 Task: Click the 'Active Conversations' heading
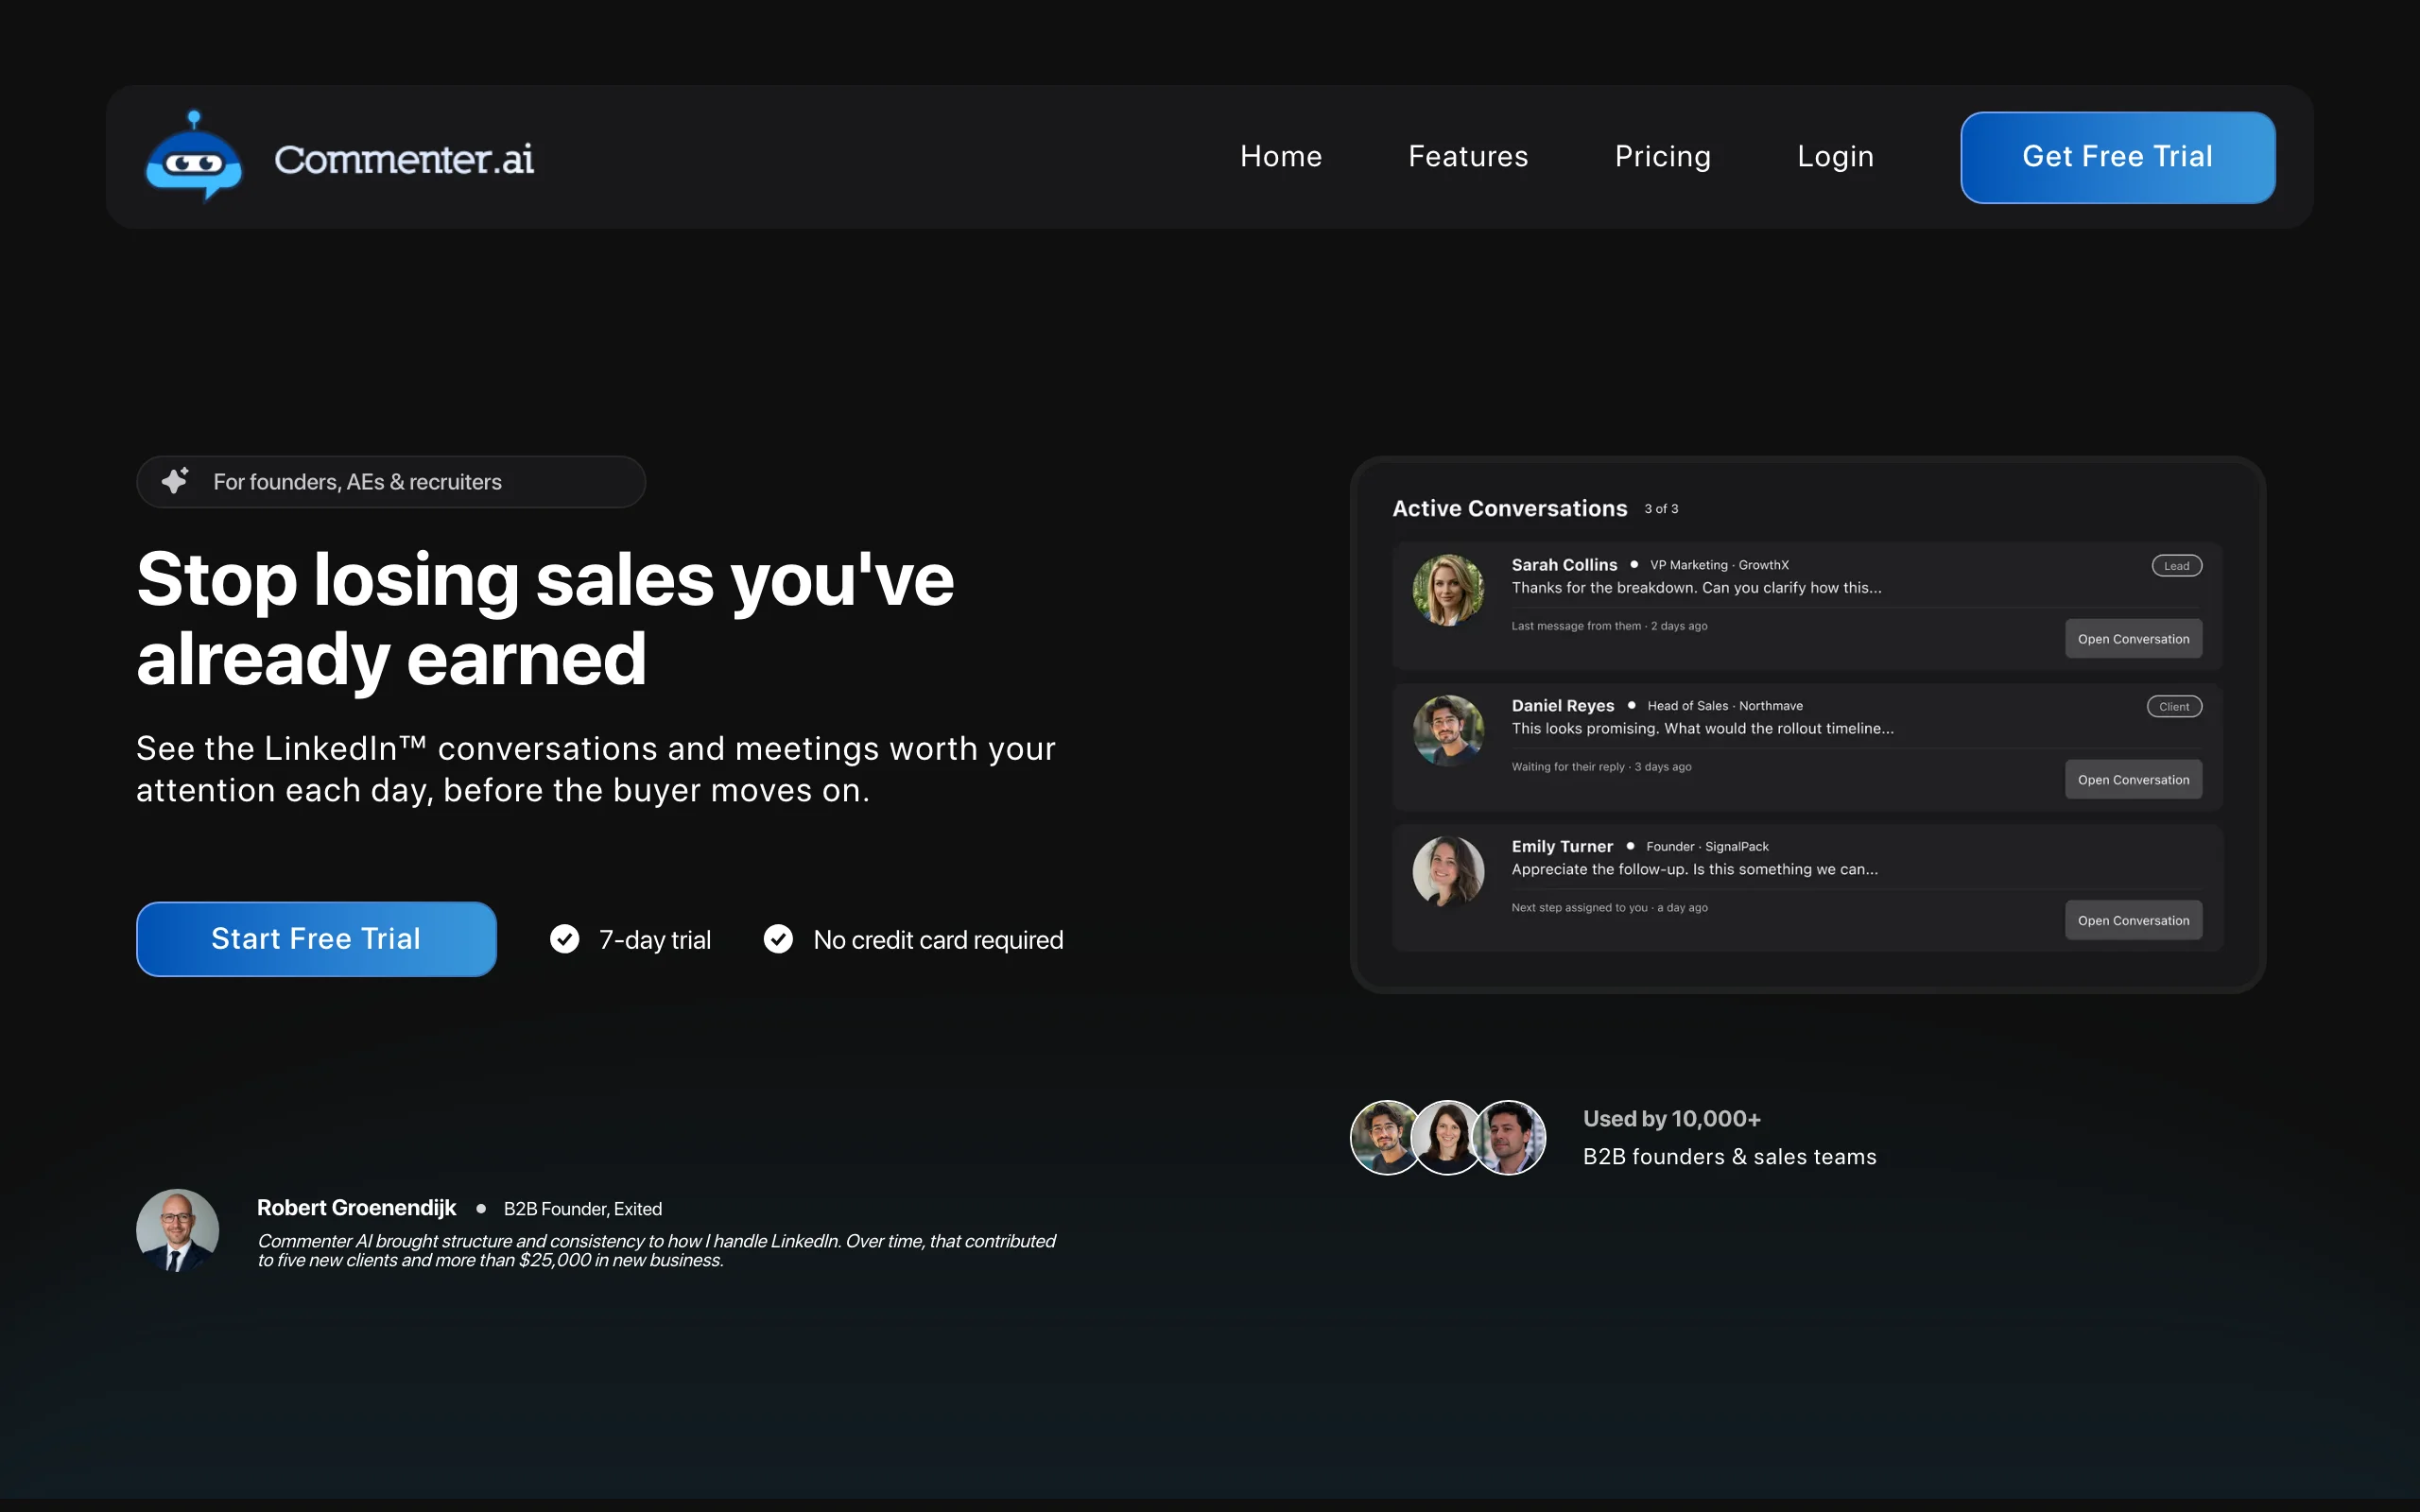coord(1509,508)
